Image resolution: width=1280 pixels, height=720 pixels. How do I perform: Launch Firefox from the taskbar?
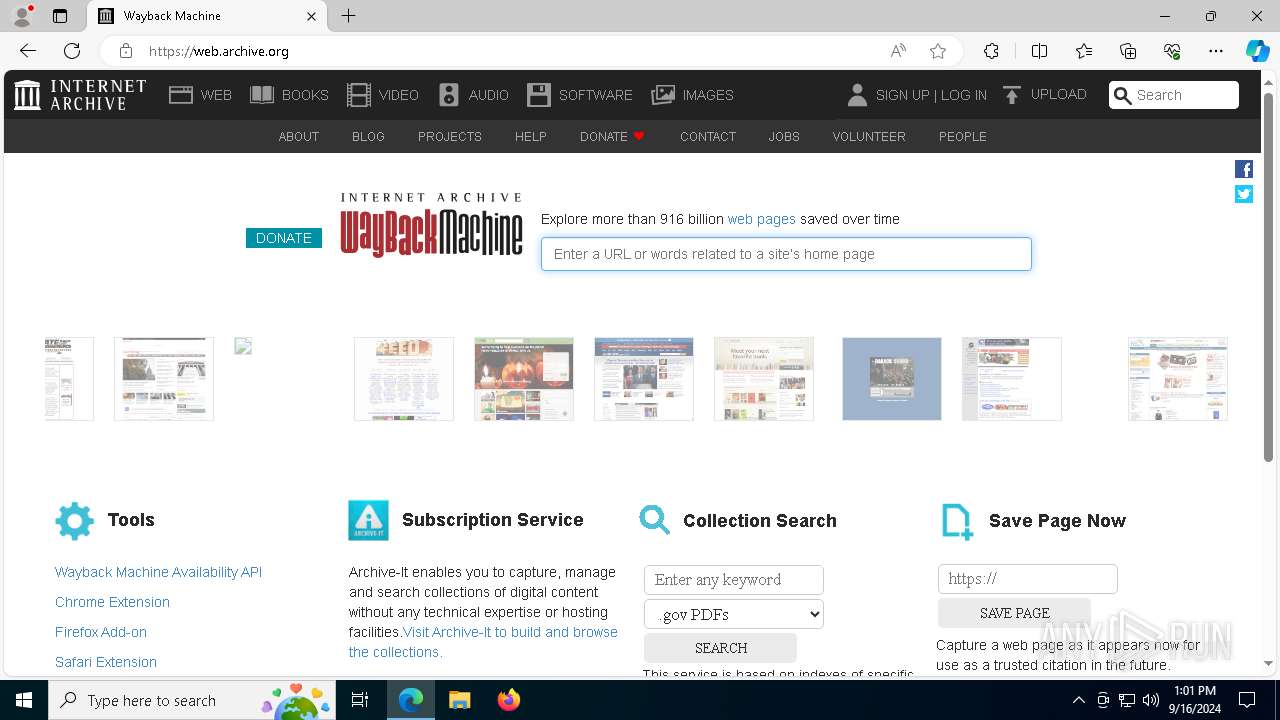[508, 700]
